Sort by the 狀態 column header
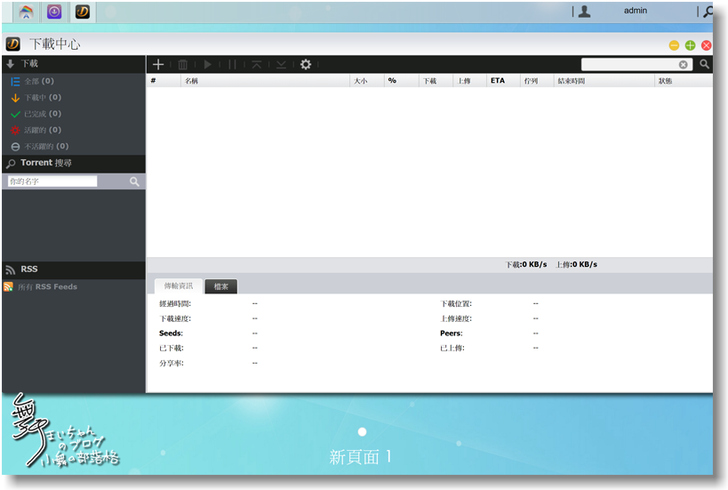The image size is (728, 490). 683,81
